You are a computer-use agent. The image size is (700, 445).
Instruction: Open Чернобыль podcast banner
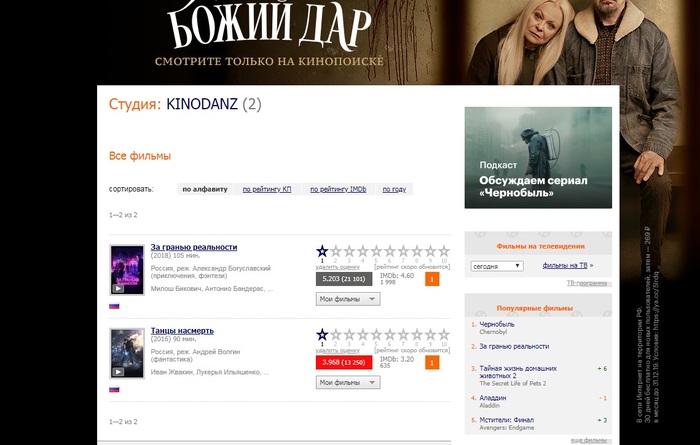click(538, 158)
